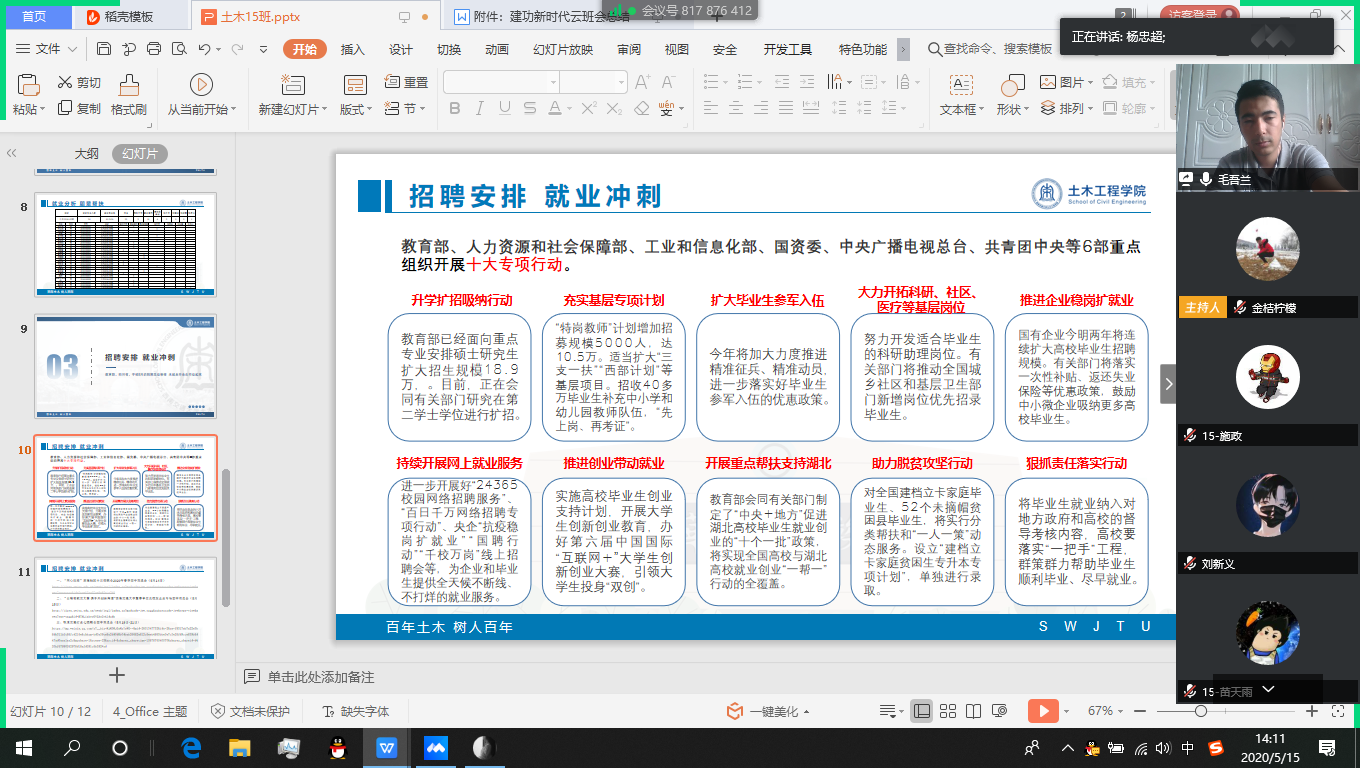Click the zoom slider handle in status bar
The image size is (1360, 768).
pos(1201,711)
